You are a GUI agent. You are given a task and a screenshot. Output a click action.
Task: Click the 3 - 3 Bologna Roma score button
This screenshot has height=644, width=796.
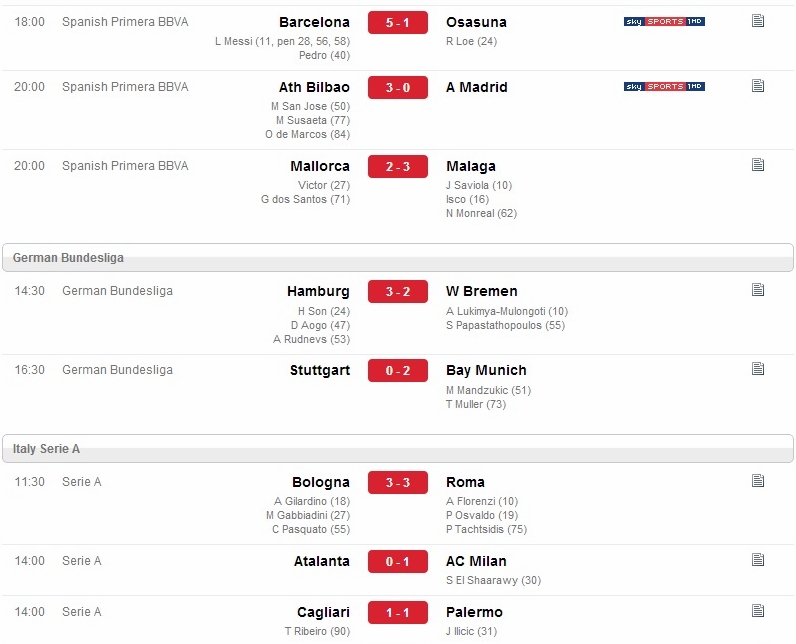[397, 482]
